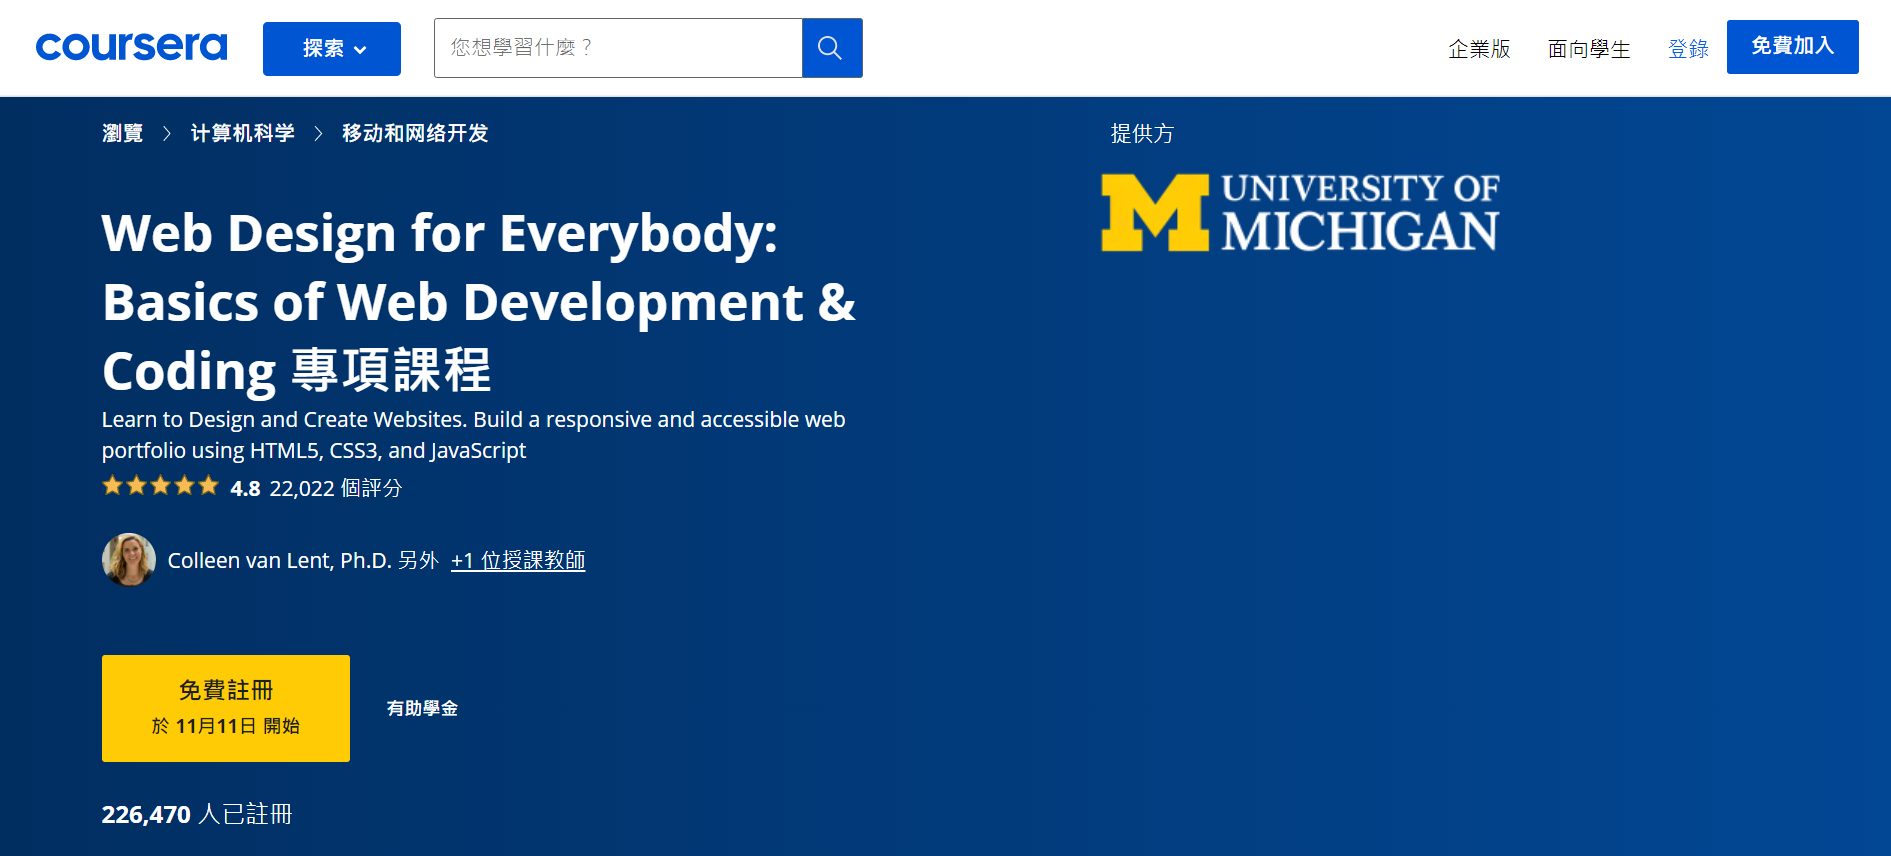The height and width of the screenshot is (856, 1891).
Task: Open the 企業版 menu item
Action: pos(1478,49)
